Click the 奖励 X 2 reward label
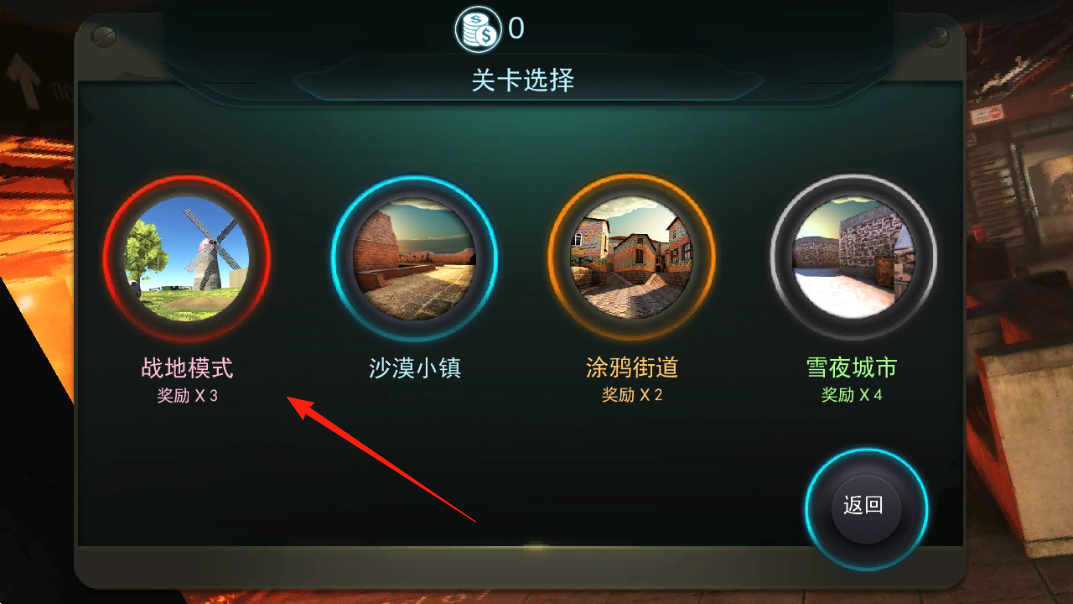Viewport: 1073px width, 604px height. pyautogui.click(x=632, y=395)
